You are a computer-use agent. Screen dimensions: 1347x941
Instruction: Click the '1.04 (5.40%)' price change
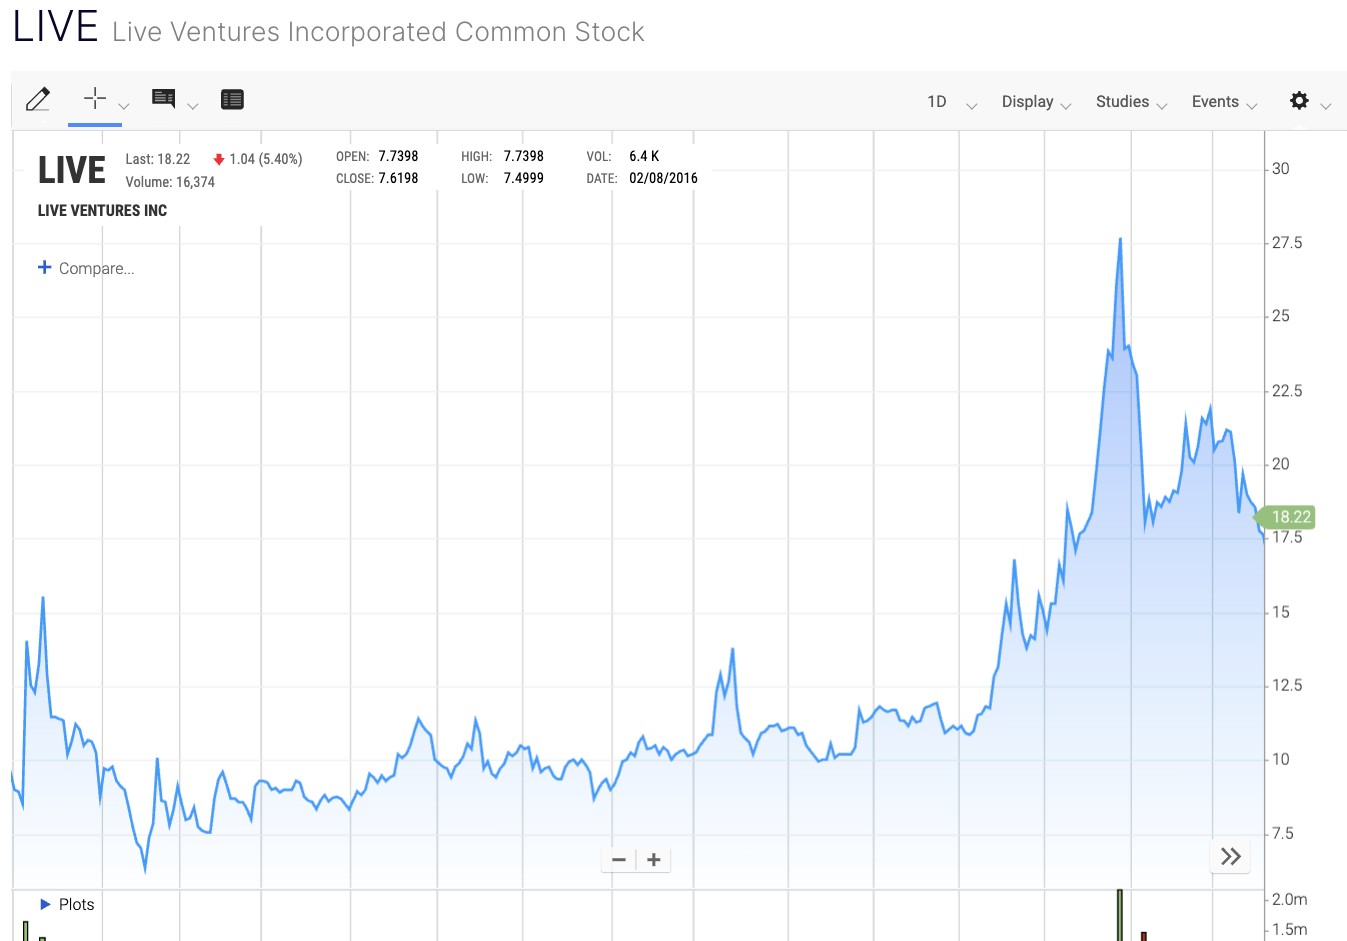click(258, 159)
